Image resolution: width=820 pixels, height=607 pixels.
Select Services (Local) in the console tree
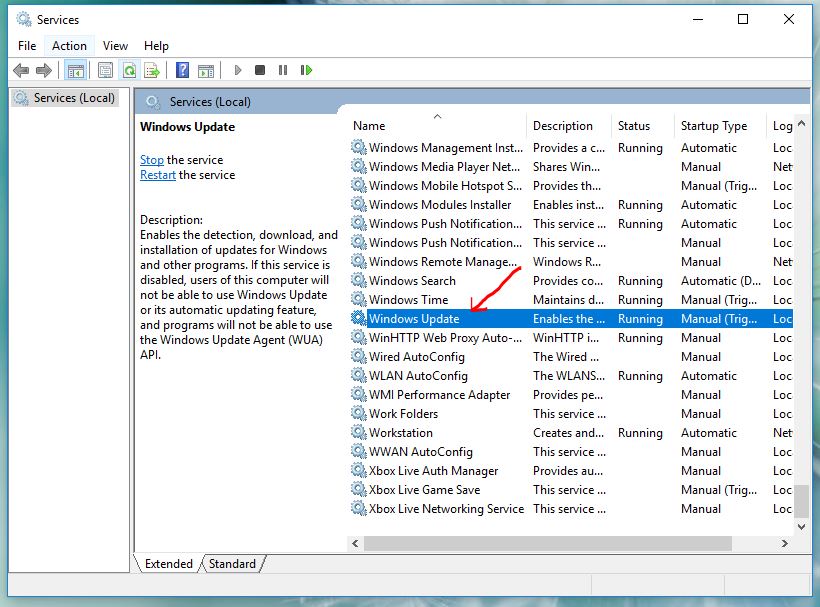(74, 98)
